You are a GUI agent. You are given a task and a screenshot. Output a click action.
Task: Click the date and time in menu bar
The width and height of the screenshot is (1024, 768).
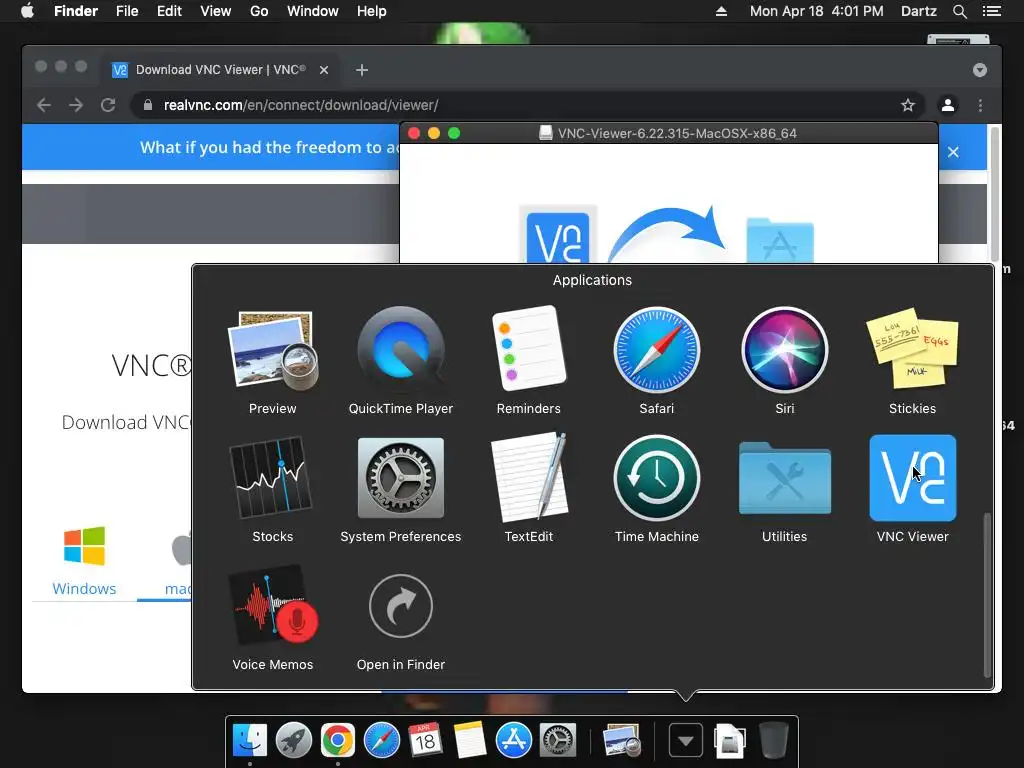[816, 11]
